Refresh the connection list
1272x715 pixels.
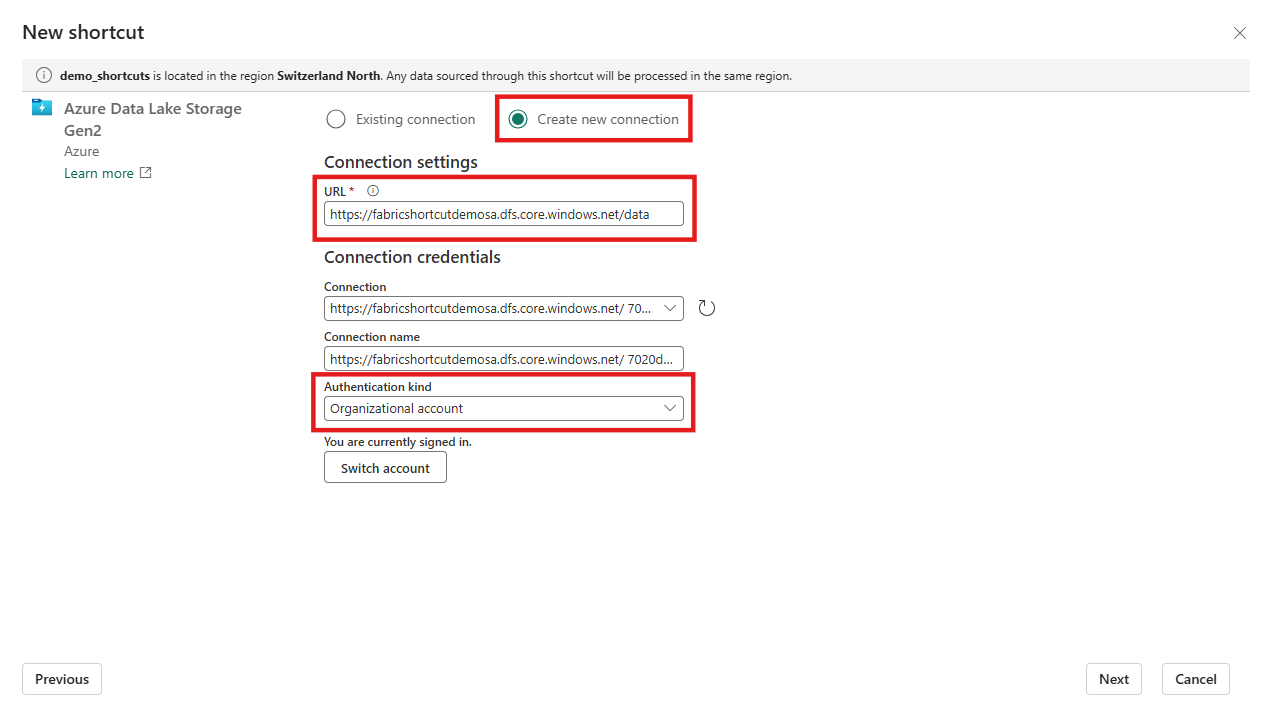point(706,307)
